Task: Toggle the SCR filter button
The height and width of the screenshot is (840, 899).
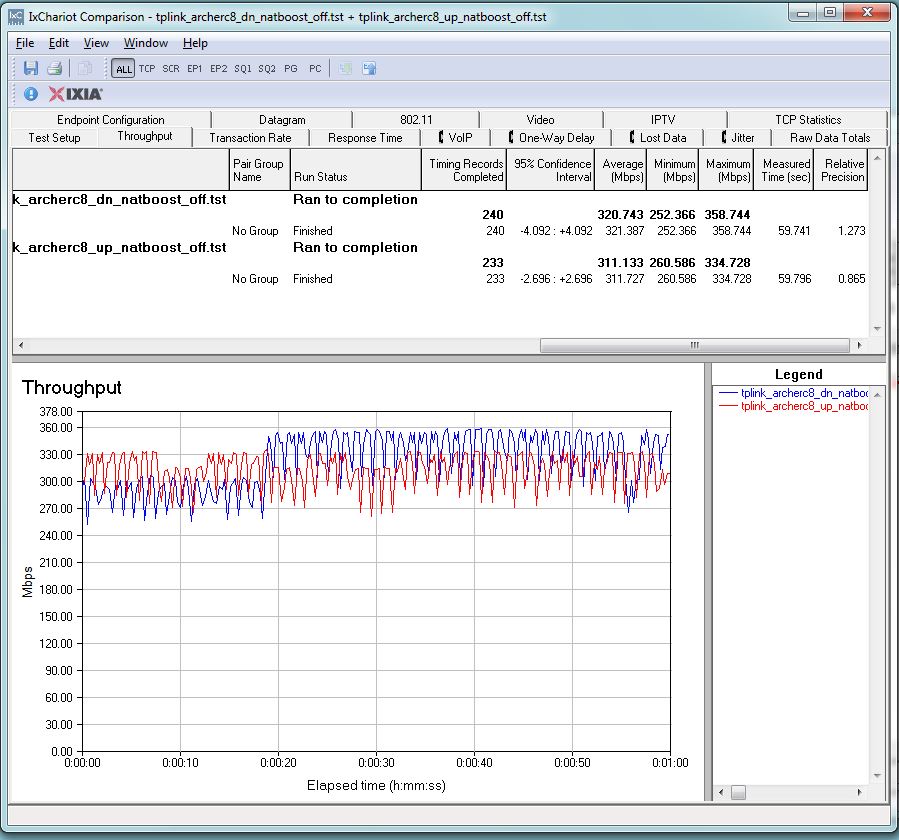Action: pyautogui.click(x=171, y=69)
